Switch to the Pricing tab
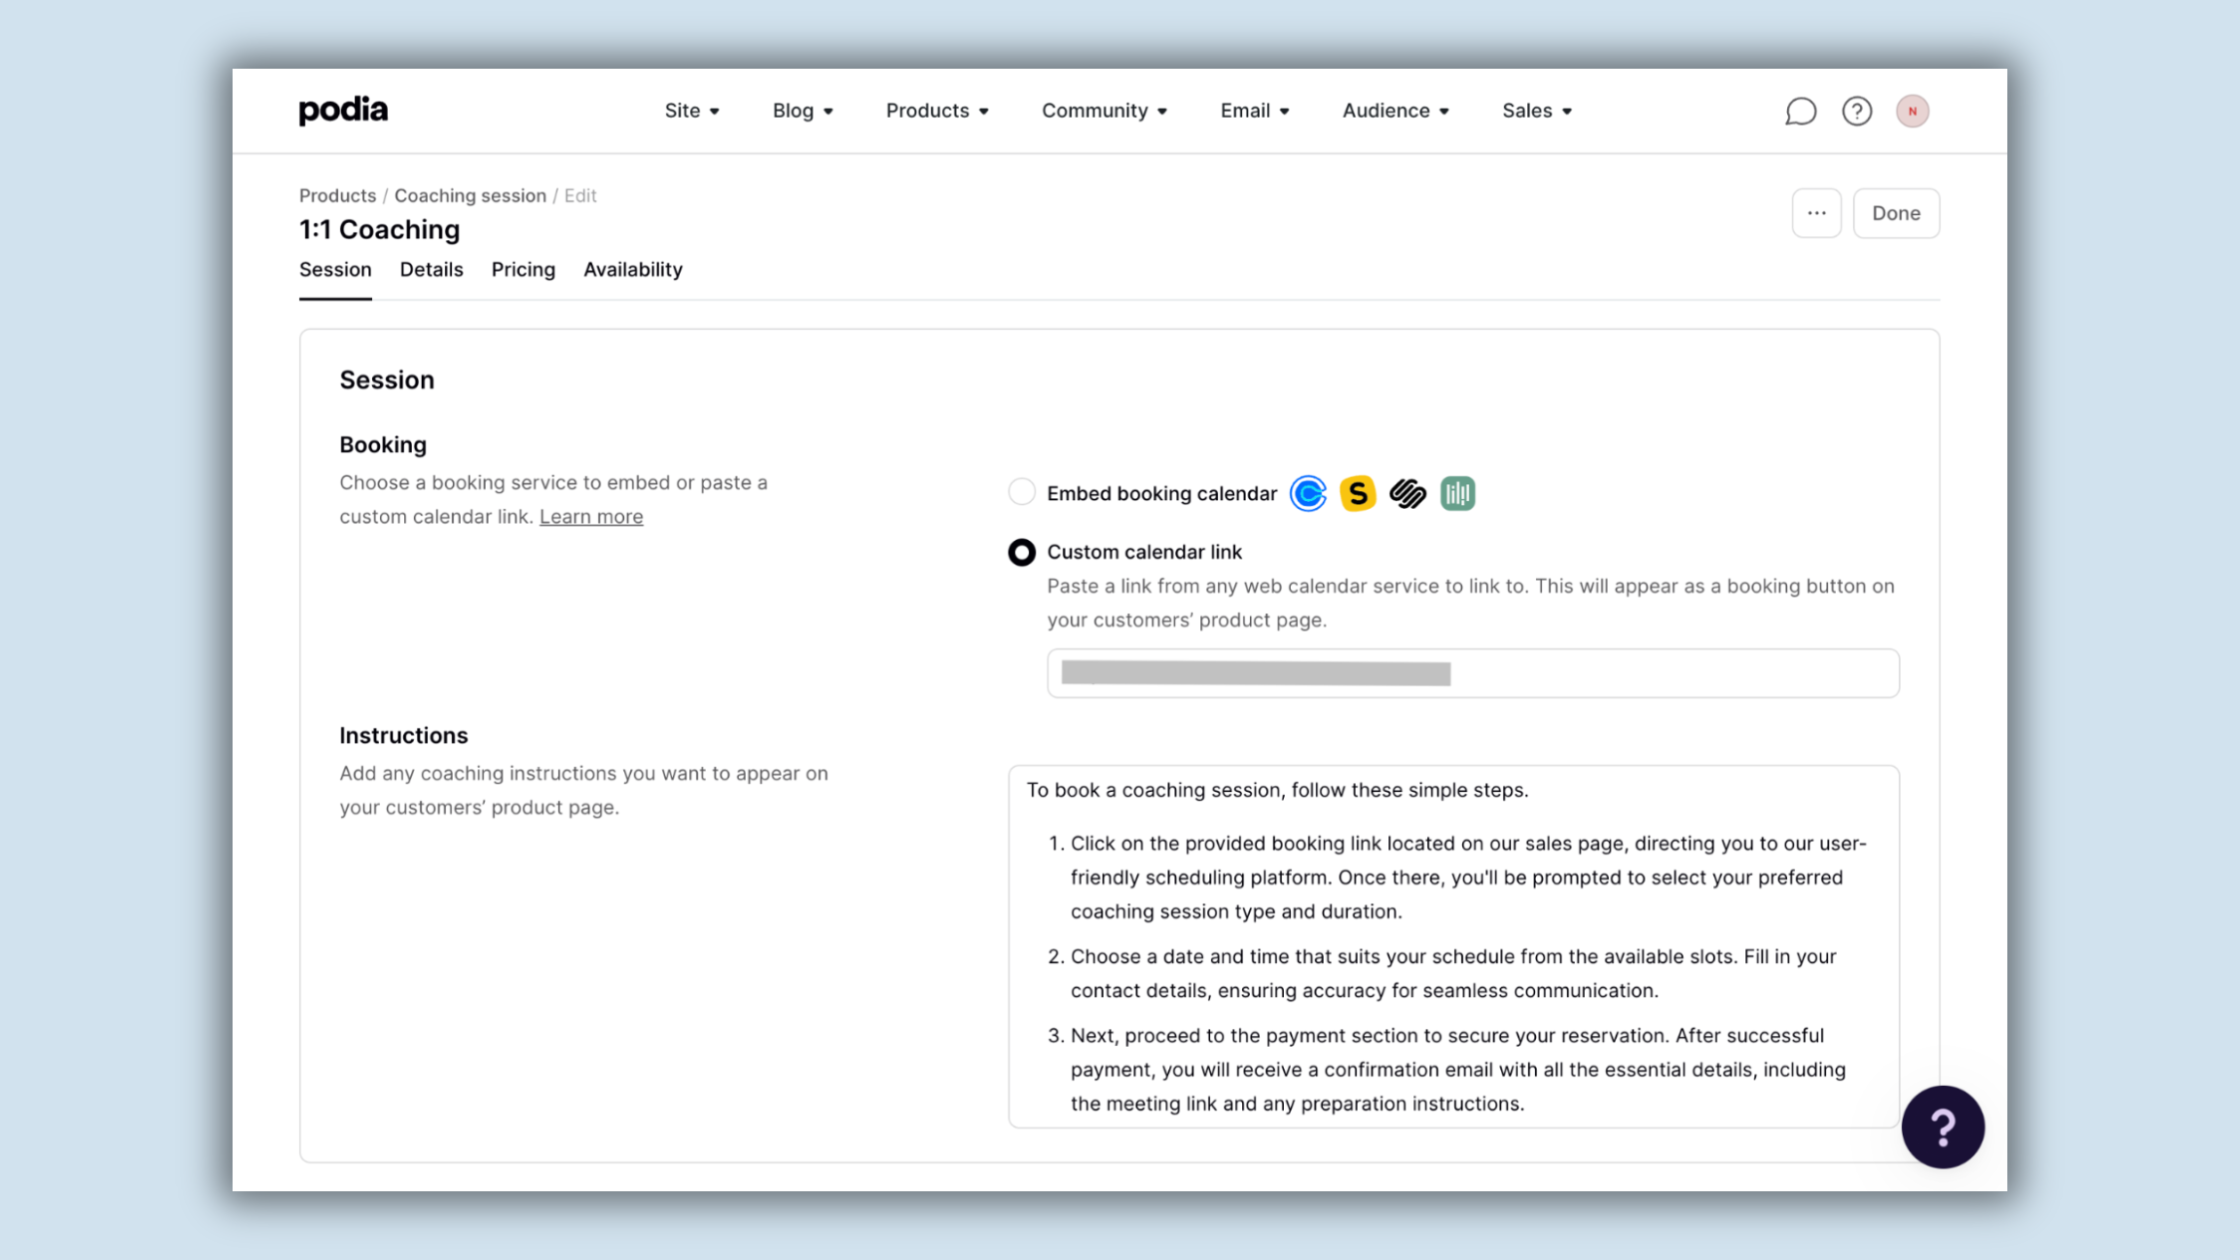The image size is (2240, 1260). click(523, 269)
